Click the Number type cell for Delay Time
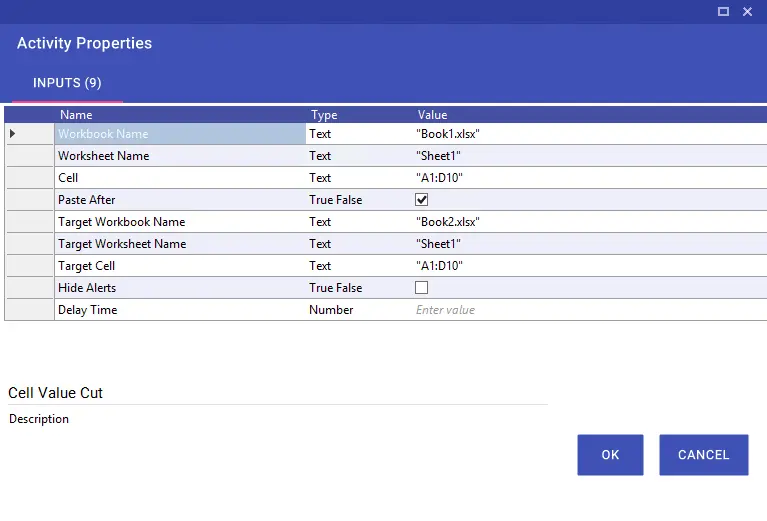Screen dimensions: 767x521 tap(360, 310)
